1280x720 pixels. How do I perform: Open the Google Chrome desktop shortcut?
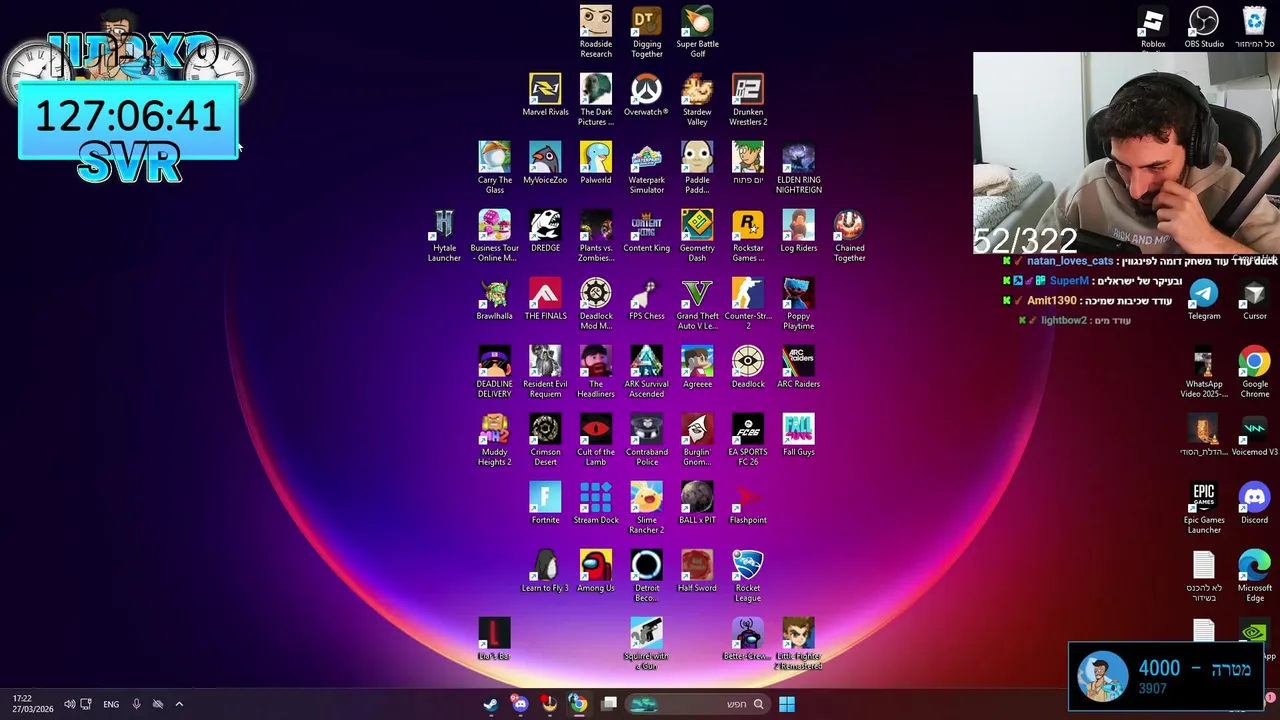point(1254,372)
